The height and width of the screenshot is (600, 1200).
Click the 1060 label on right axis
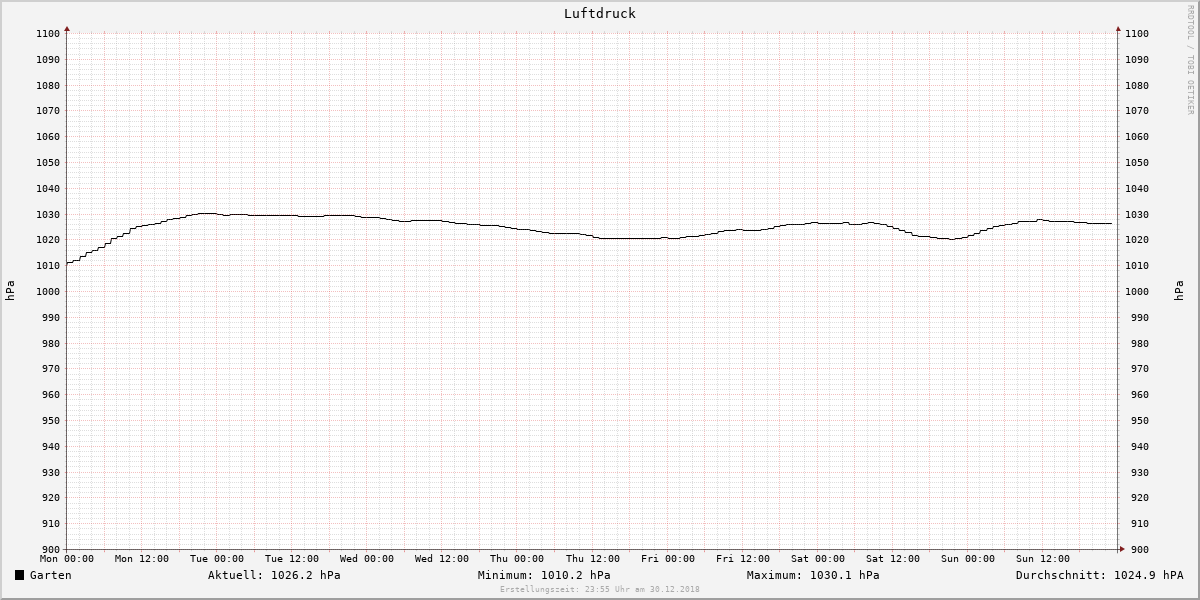(1137, 137)
